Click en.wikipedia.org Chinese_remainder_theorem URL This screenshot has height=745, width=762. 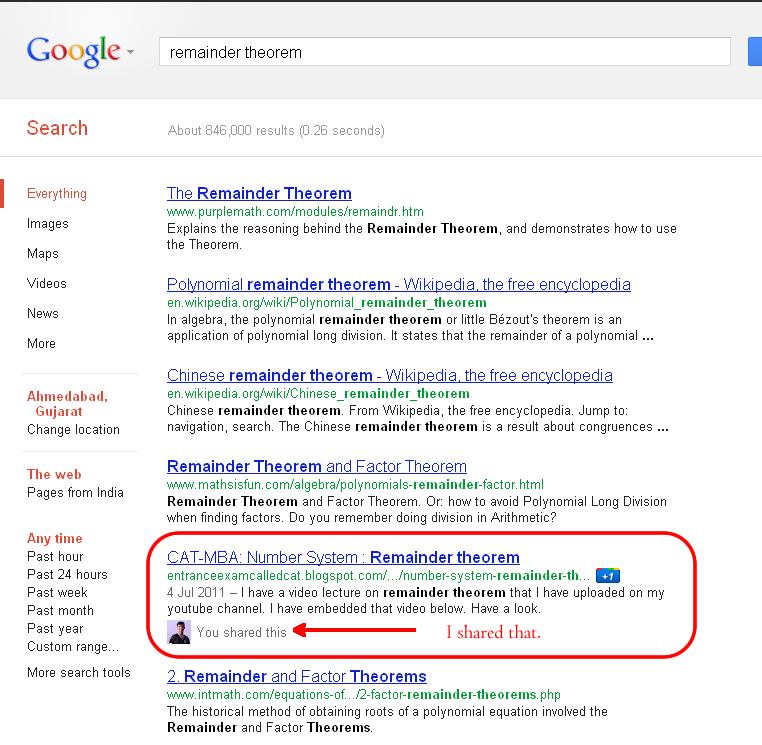[x=318, y=394]
